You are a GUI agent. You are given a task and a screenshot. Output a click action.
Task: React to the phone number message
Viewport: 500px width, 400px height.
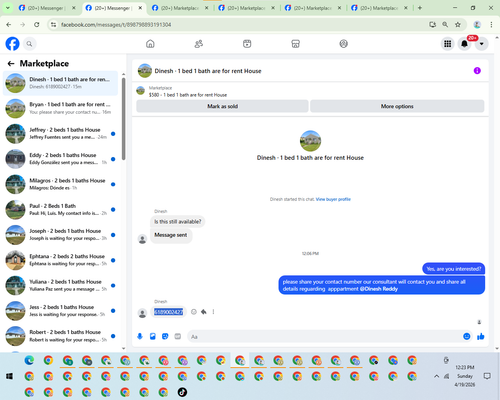194,312
